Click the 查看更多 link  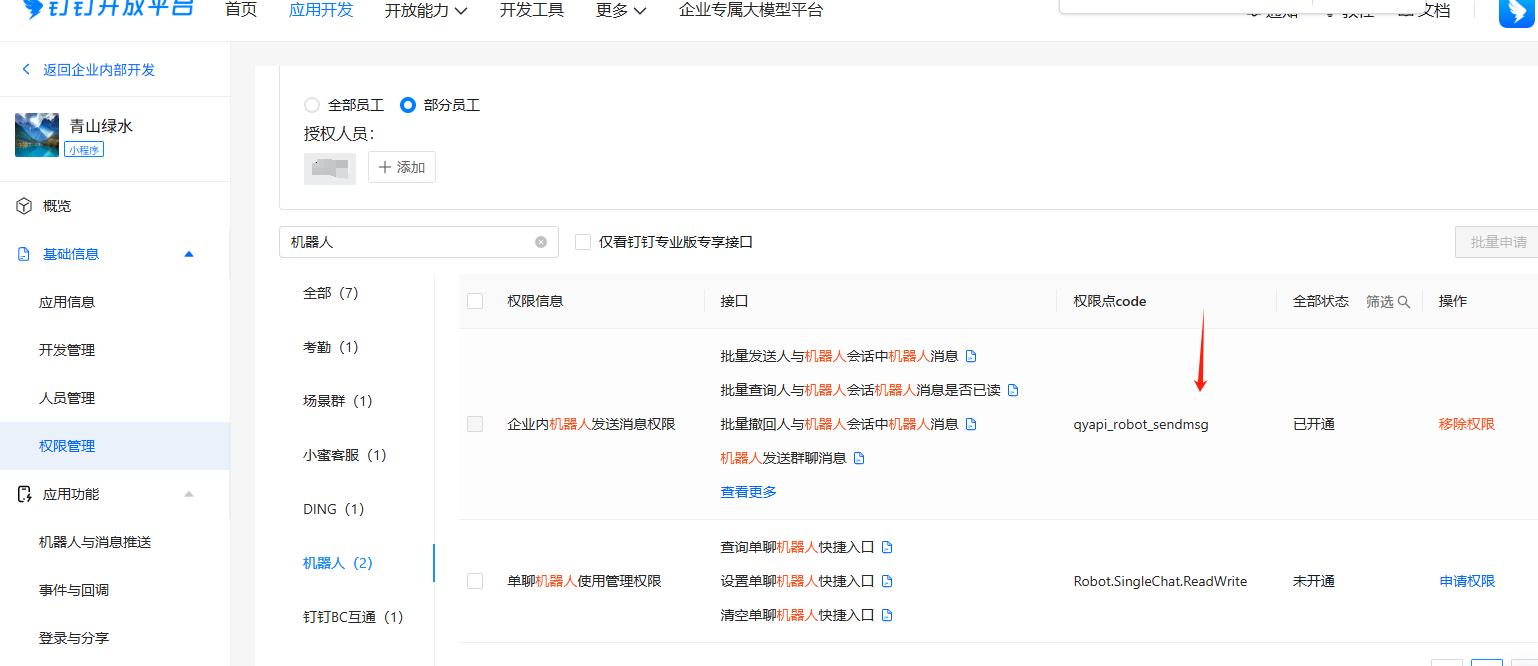pos(748,492)
